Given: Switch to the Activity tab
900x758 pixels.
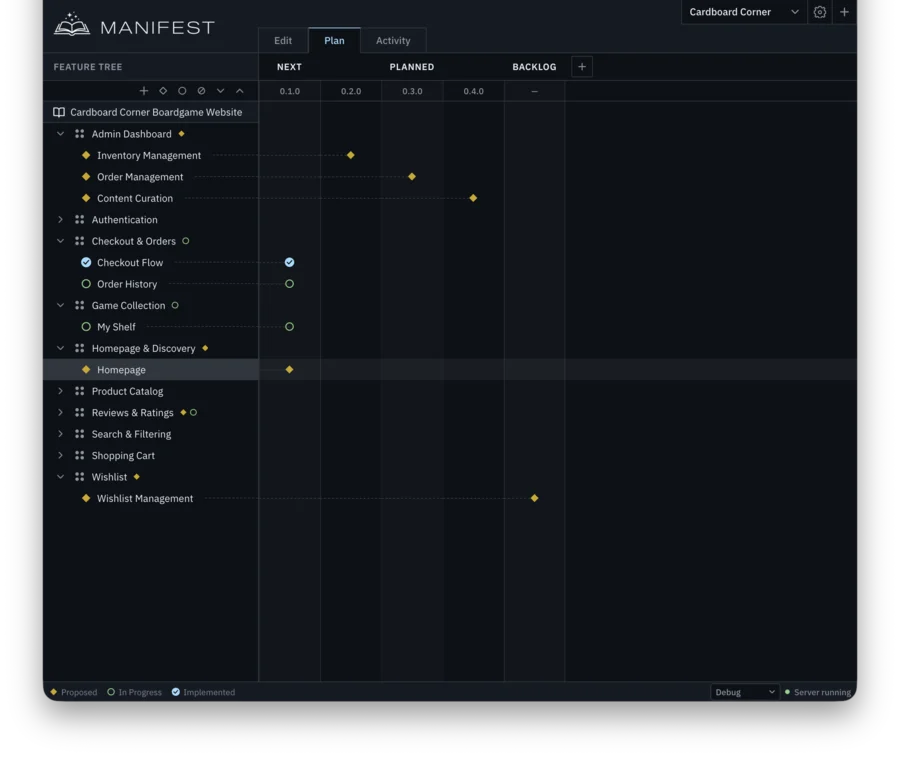Looking at the screenshot, I should point(393,40).
